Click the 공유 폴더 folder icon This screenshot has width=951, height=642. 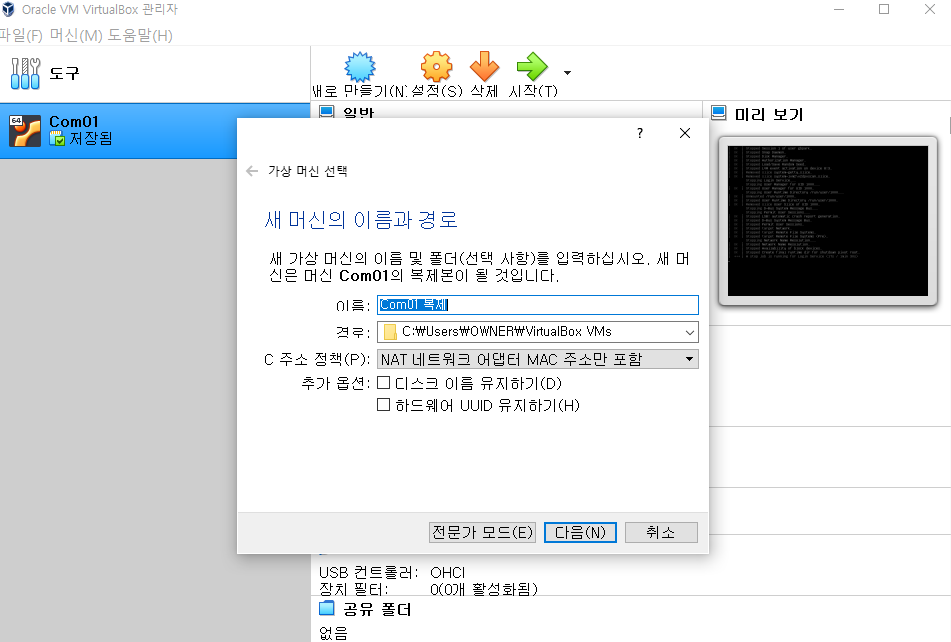coord(327,608)
